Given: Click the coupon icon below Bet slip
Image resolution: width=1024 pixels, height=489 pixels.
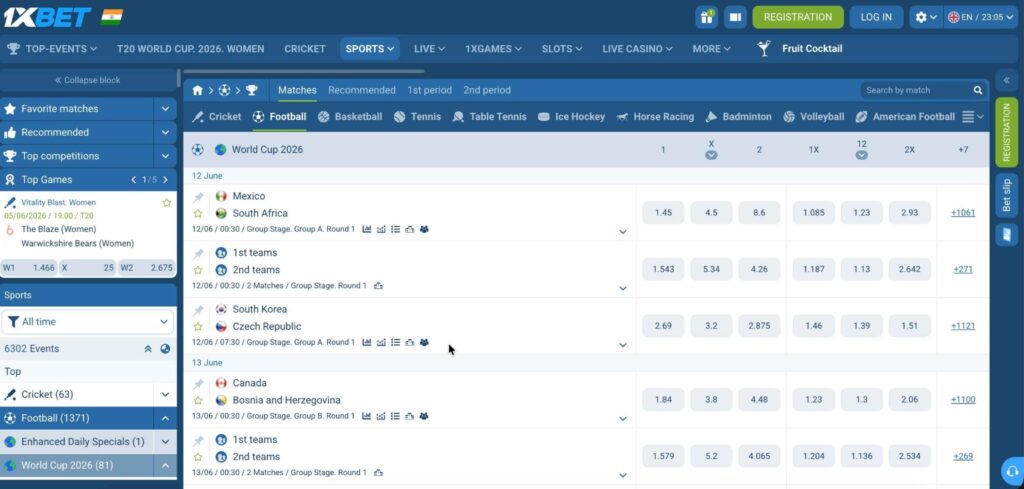Looking at the screenshot, I should [1006, 234].
